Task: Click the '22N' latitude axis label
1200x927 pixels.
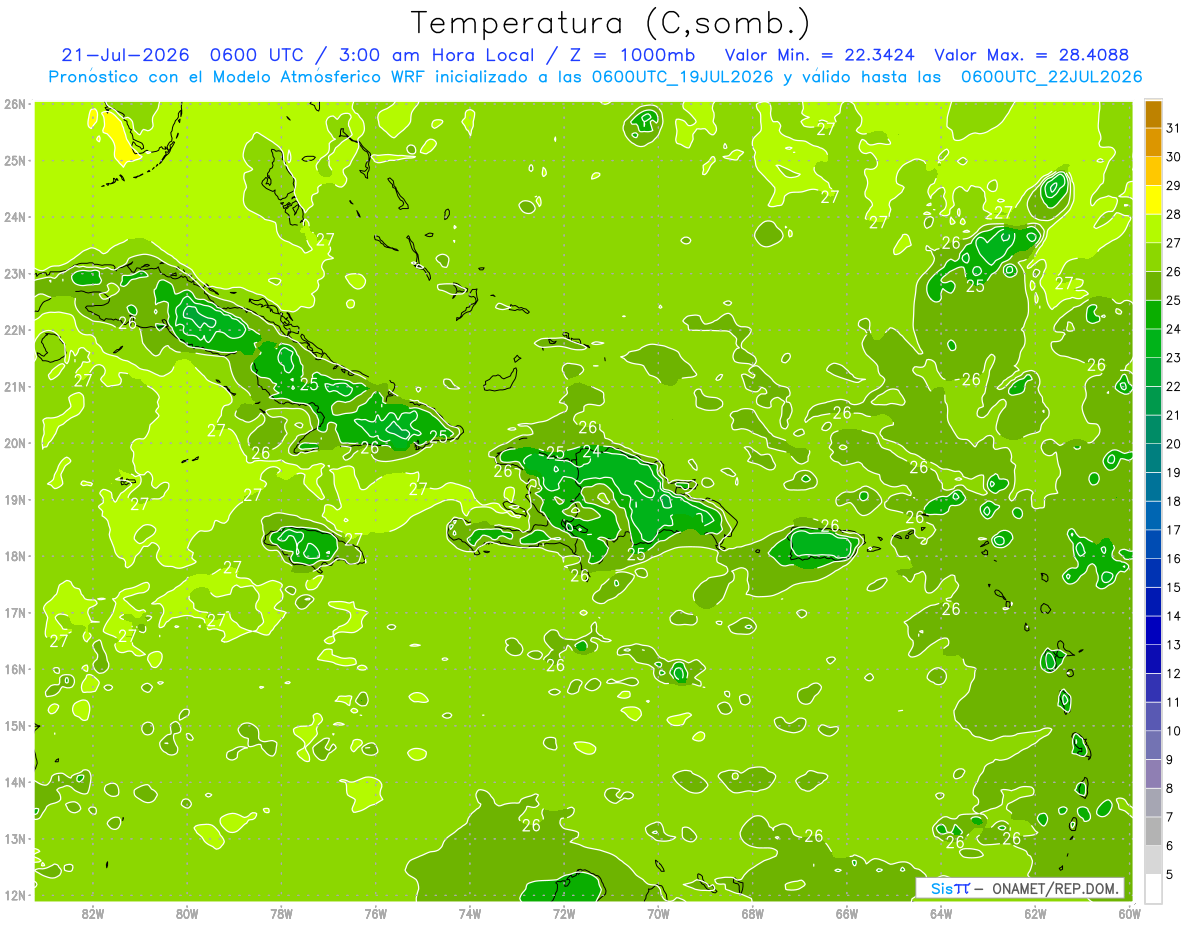Action: 15,330
